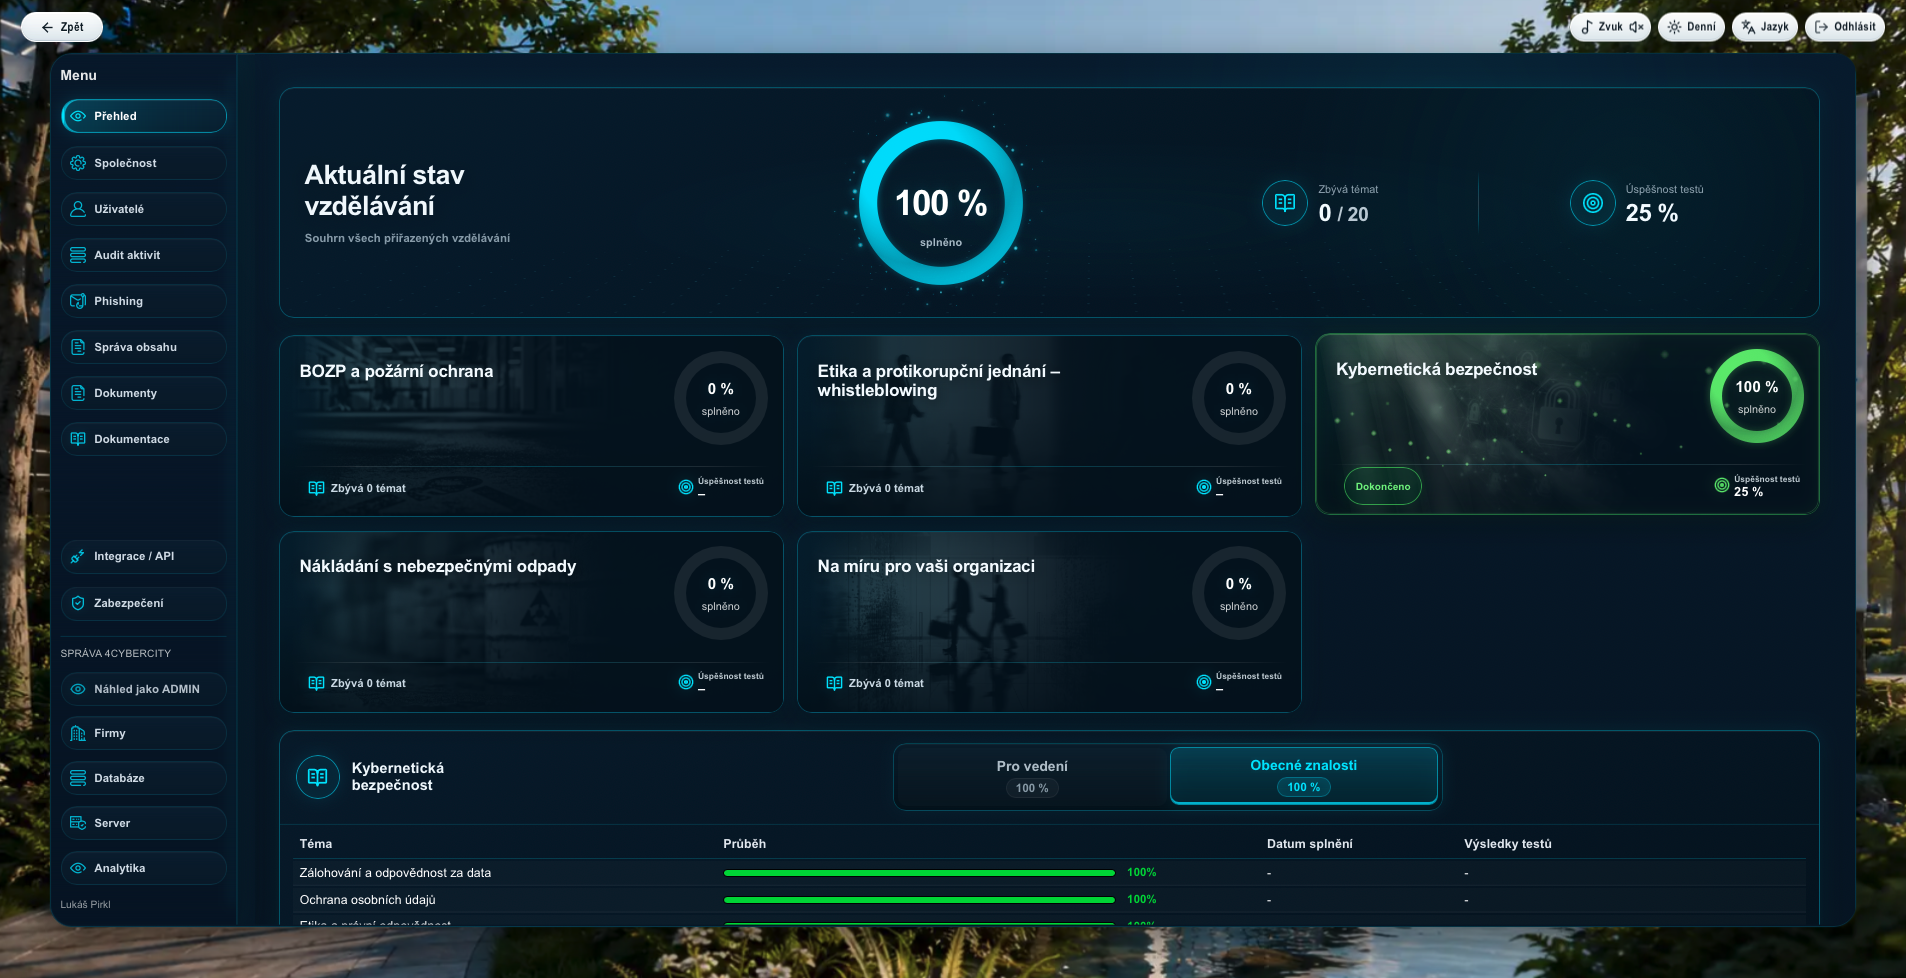Open the Etika a protikorupční jednání card
This screenshot has height=978, width=1906.
point(1049,426)
